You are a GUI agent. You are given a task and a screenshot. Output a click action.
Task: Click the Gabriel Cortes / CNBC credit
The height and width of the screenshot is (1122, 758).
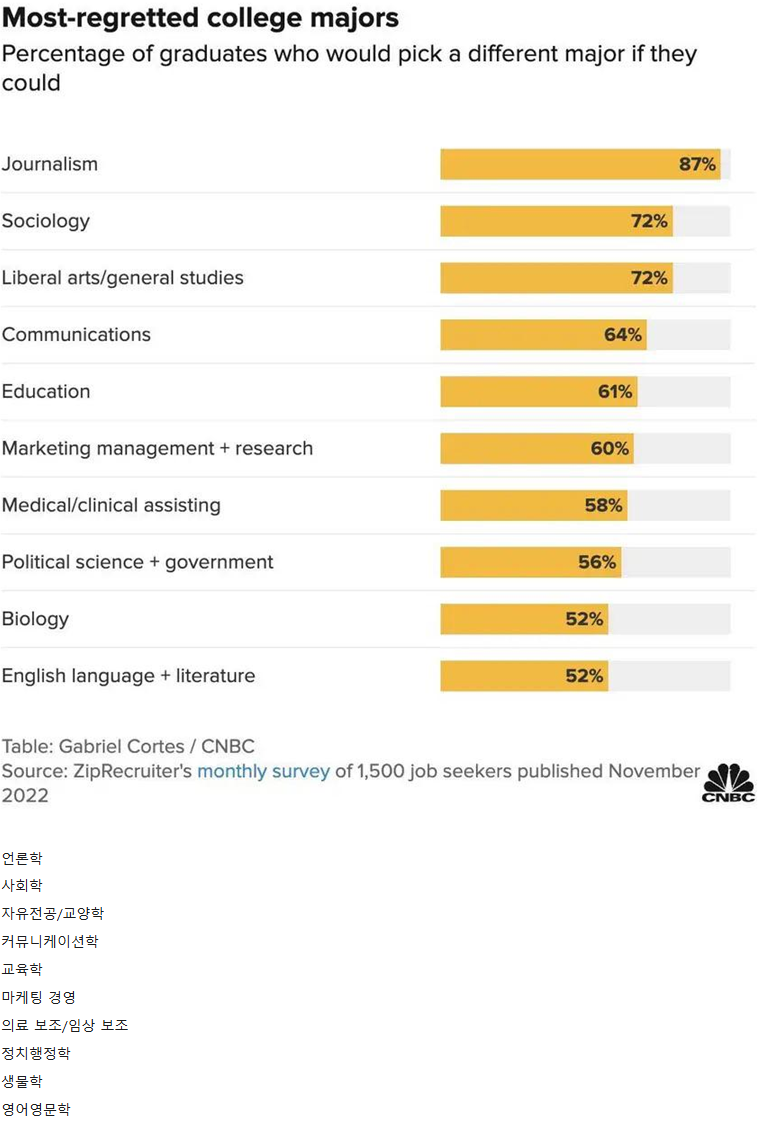coord(128,746)
